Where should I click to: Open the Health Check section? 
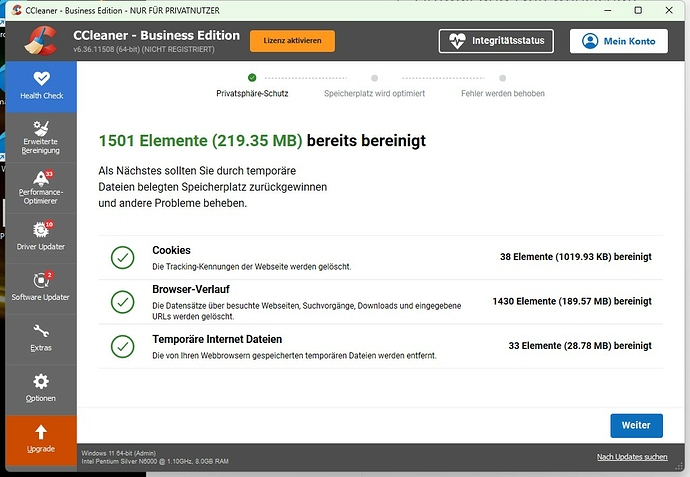(x=41, y=87)
